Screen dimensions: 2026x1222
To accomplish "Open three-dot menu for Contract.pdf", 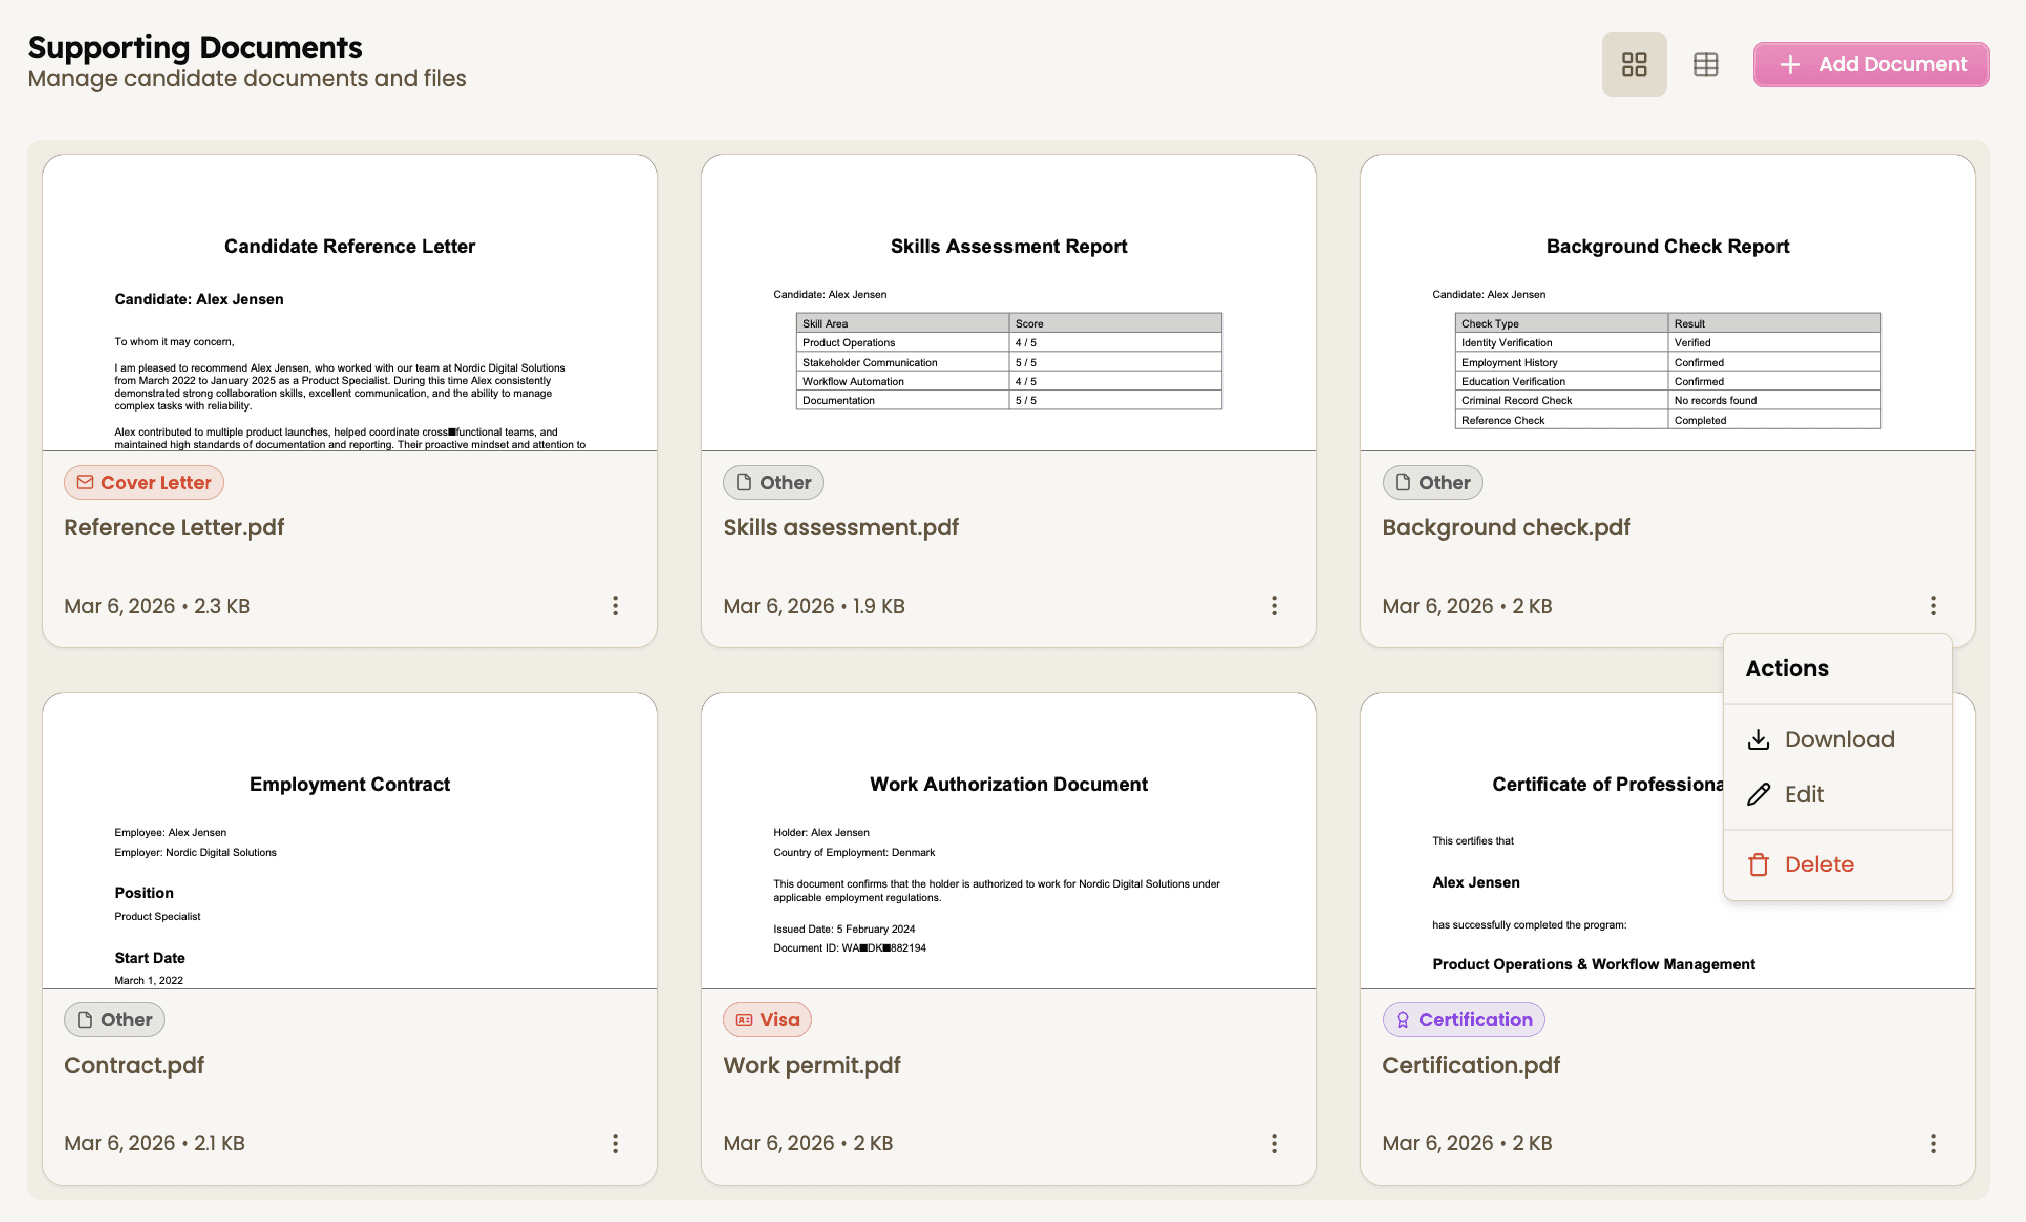I will point(615,1143).
